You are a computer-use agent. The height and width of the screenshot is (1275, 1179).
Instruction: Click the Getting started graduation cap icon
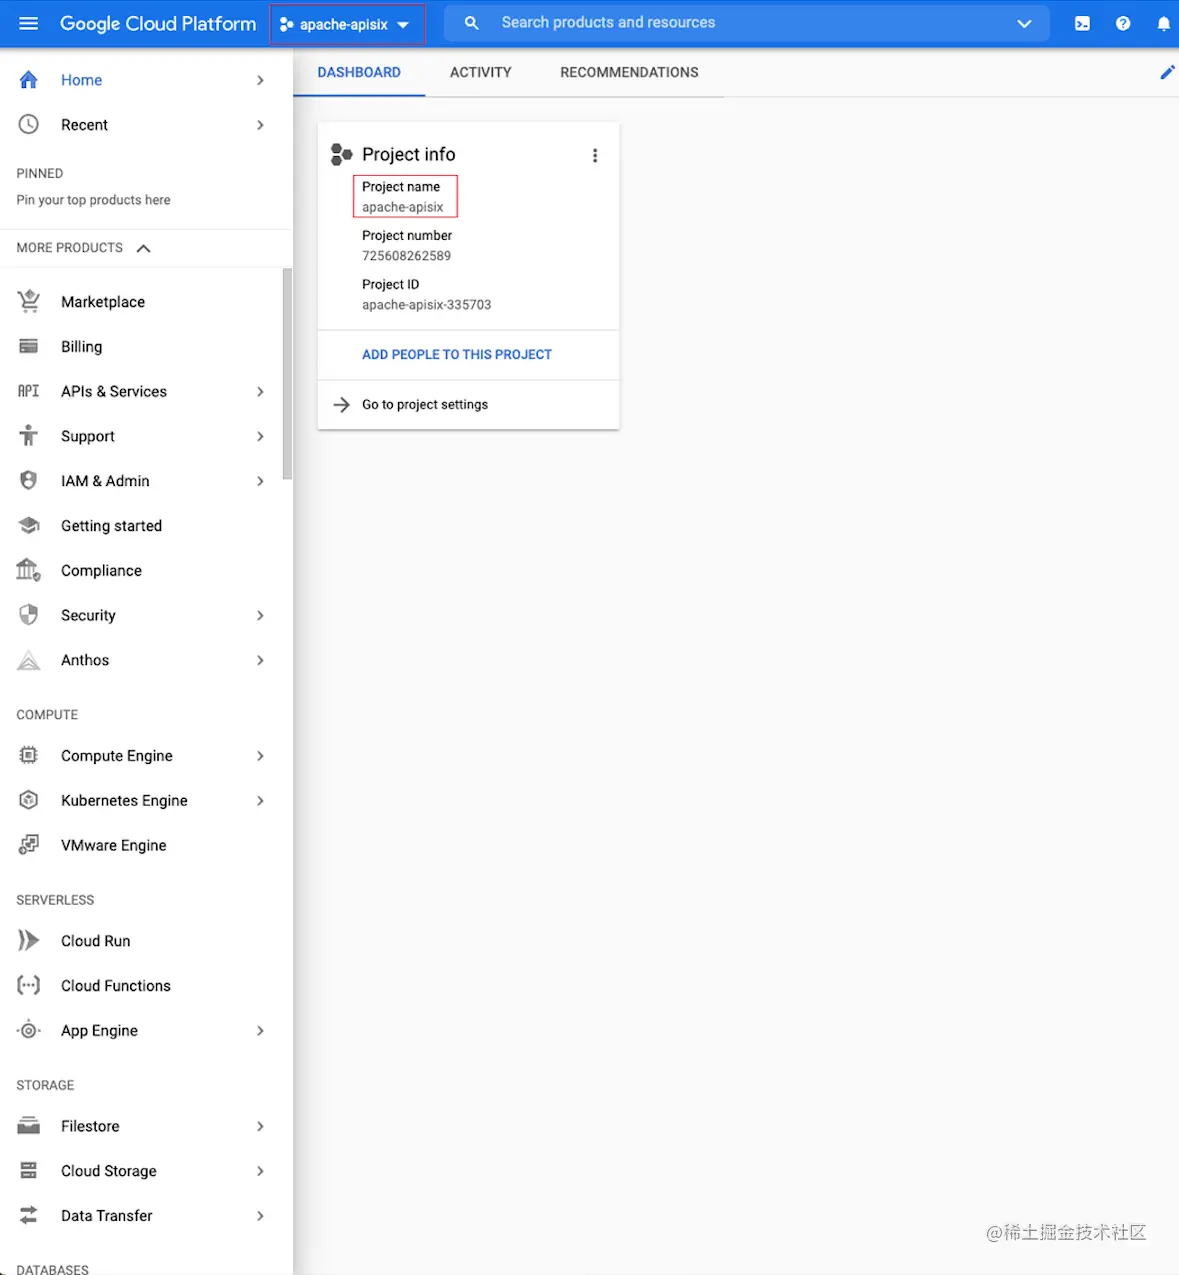[29, 525]
